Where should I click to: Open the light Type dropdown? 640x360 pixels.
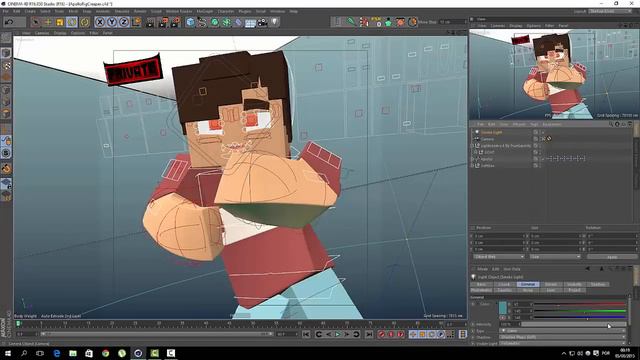click(x=562, y=331)
